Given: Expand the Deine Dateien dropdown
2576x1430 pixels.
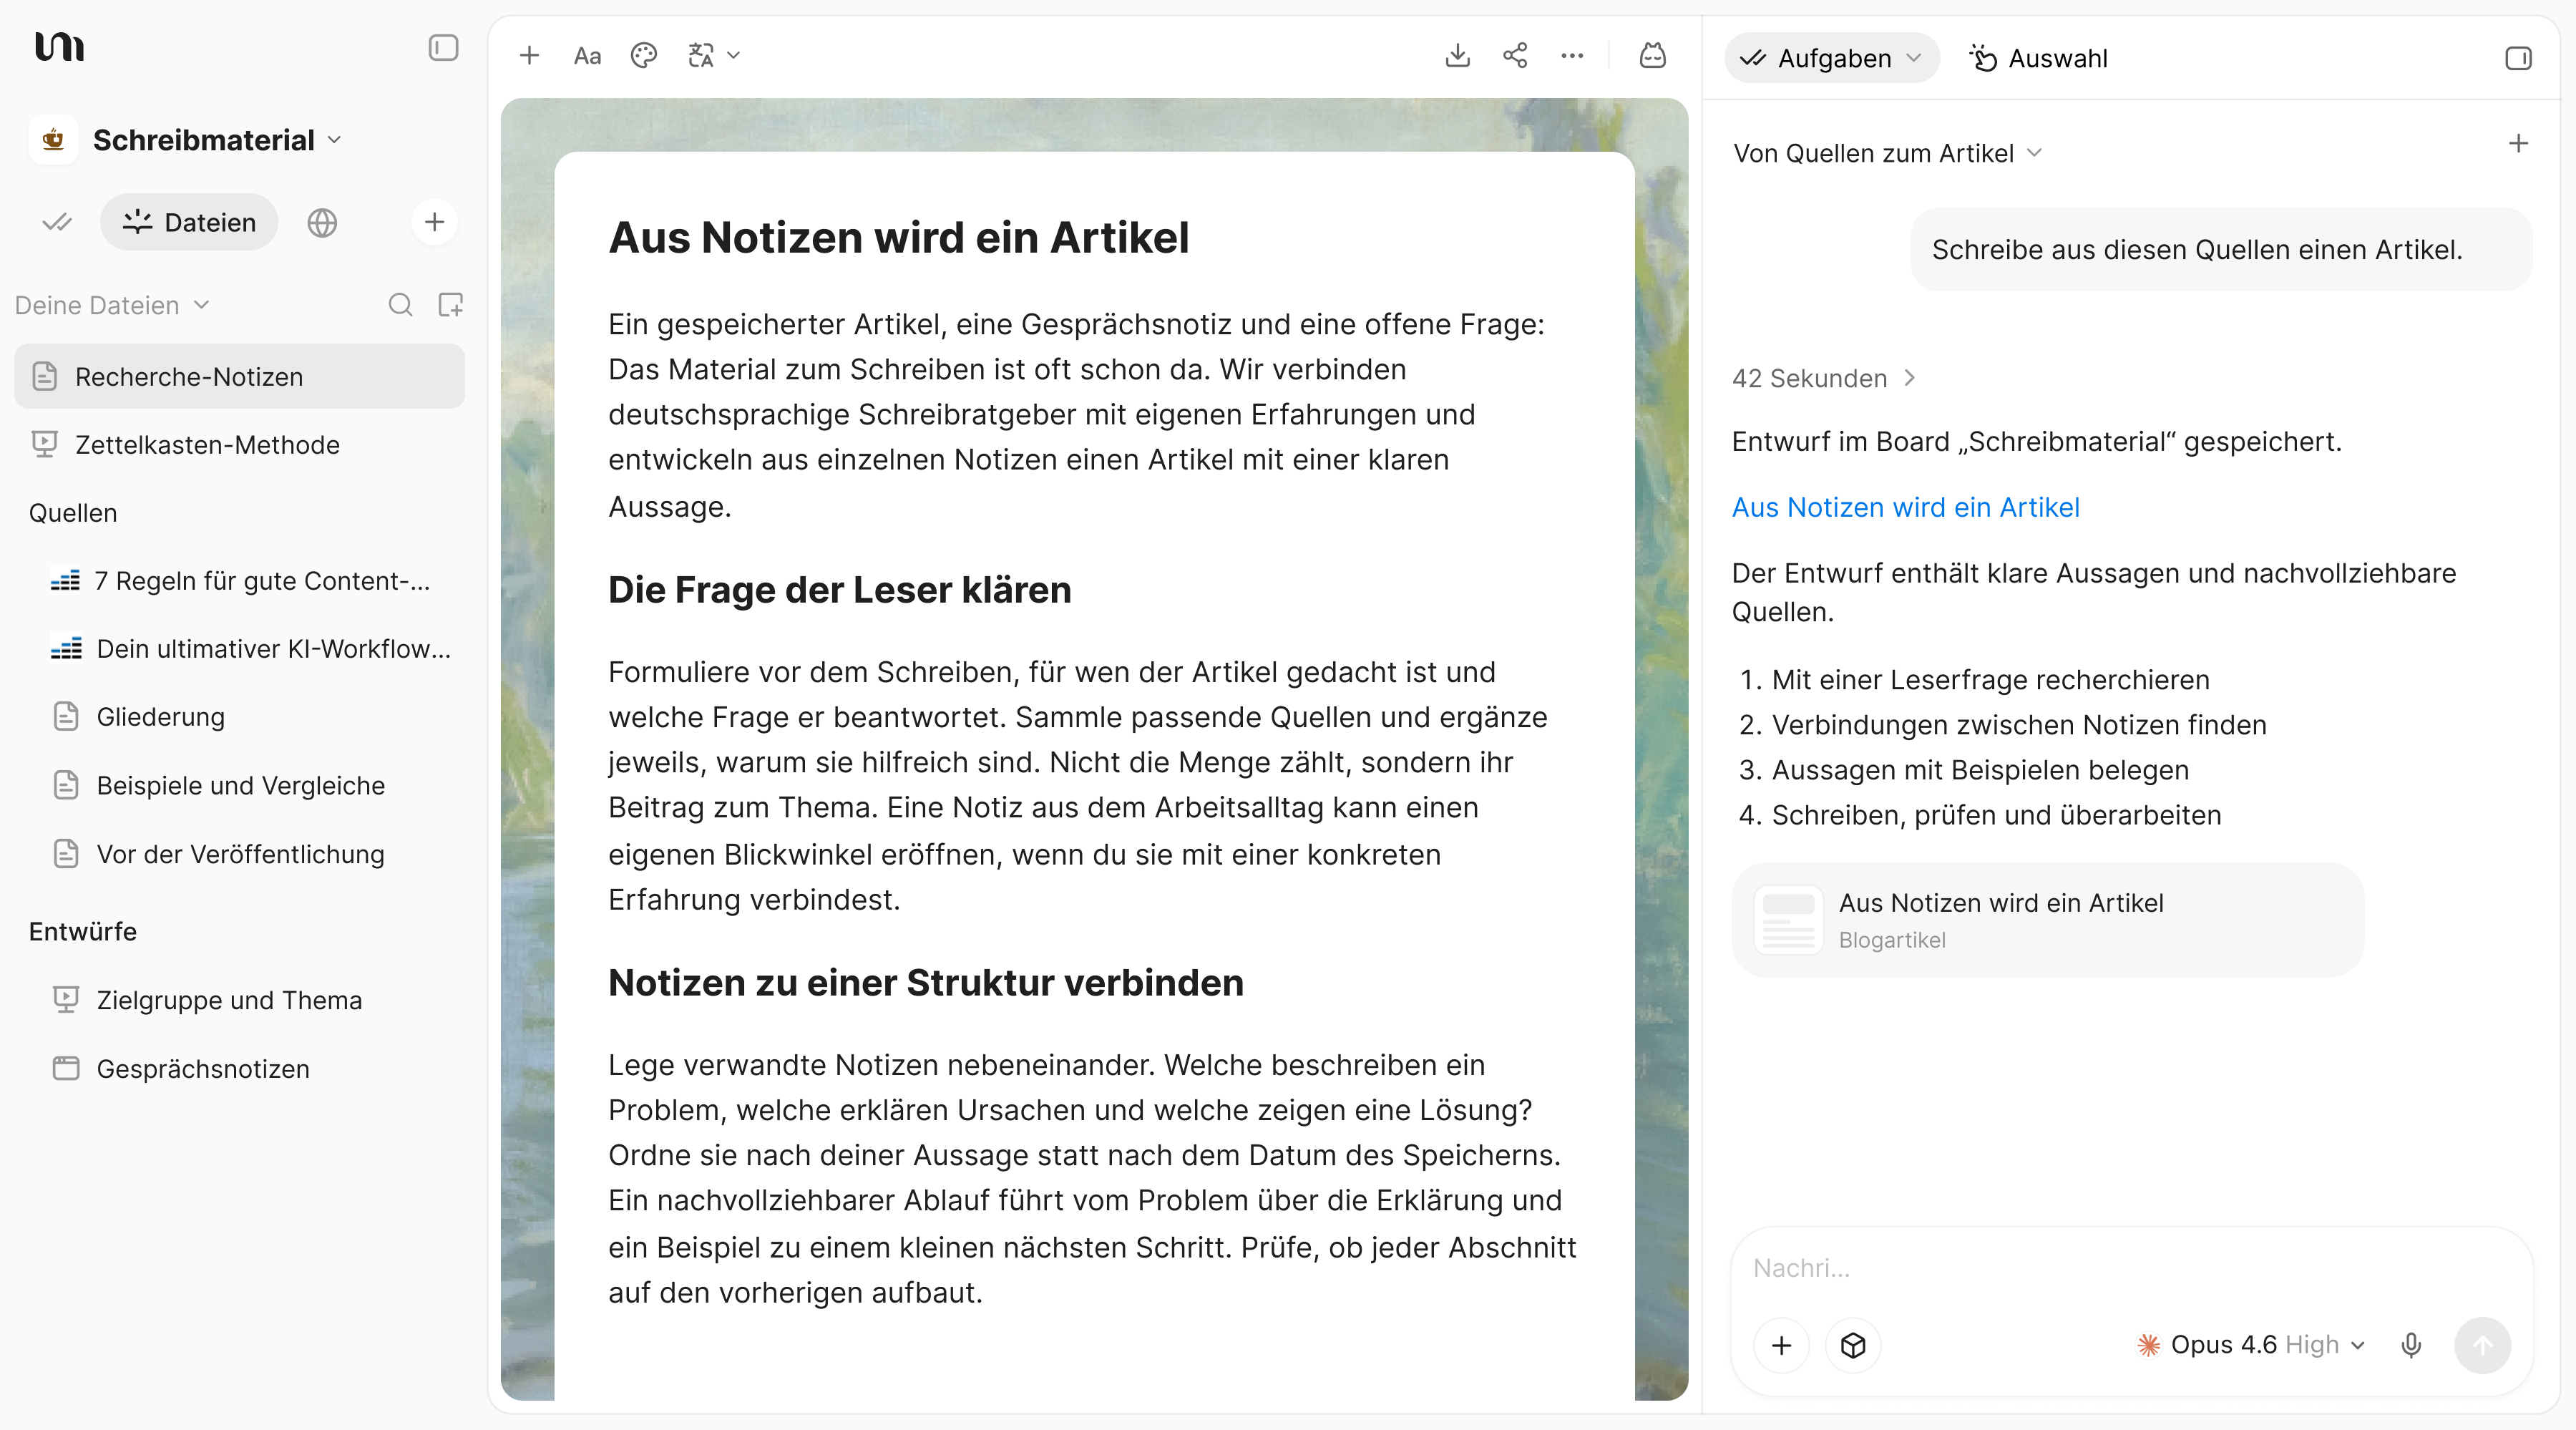Looking at the screenshot, I should click(x=112, y=305).
